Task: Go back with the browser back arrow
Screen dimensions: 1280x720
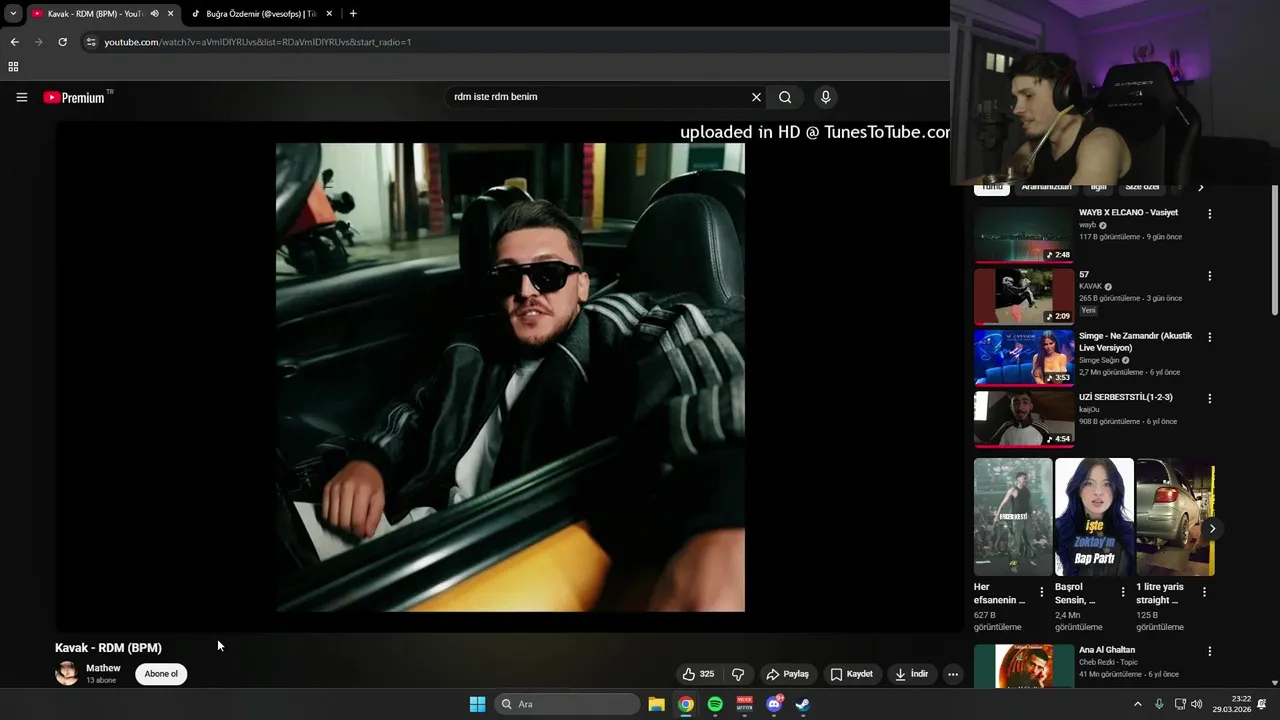Action: [14, 42]
